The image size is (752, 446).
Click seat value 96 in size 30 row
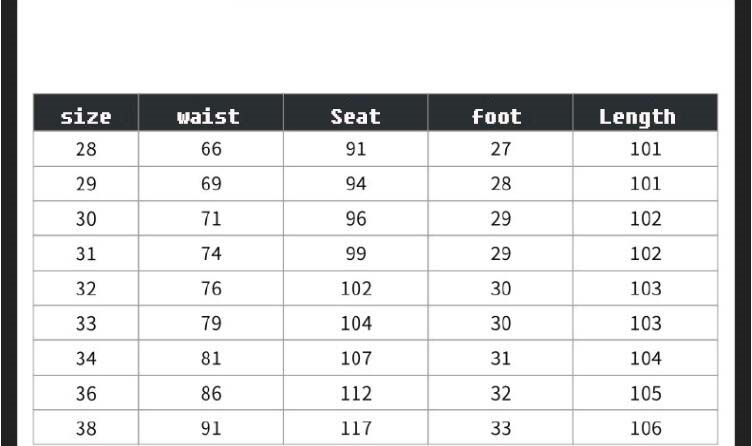point(356,219)
